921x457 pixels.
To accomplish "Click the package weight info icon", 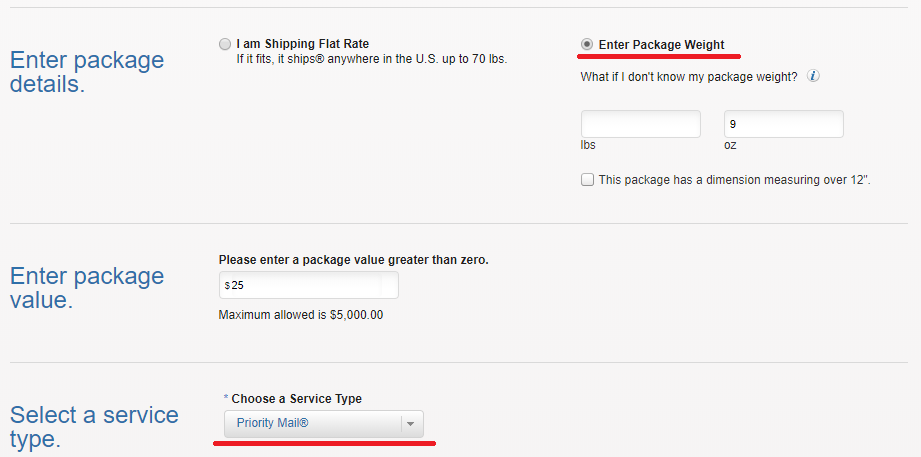I will coord(814,76).
